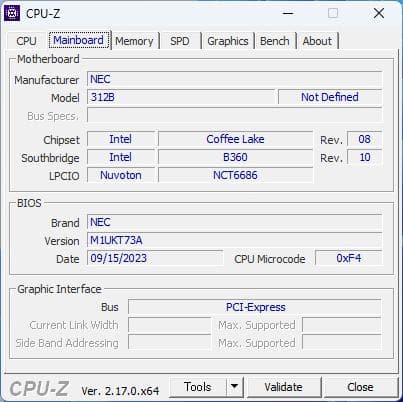Click the Not Defined model revision field
The width and height of the screenshot is (403, 402).
pyautogui.click(x=330, y=97)
